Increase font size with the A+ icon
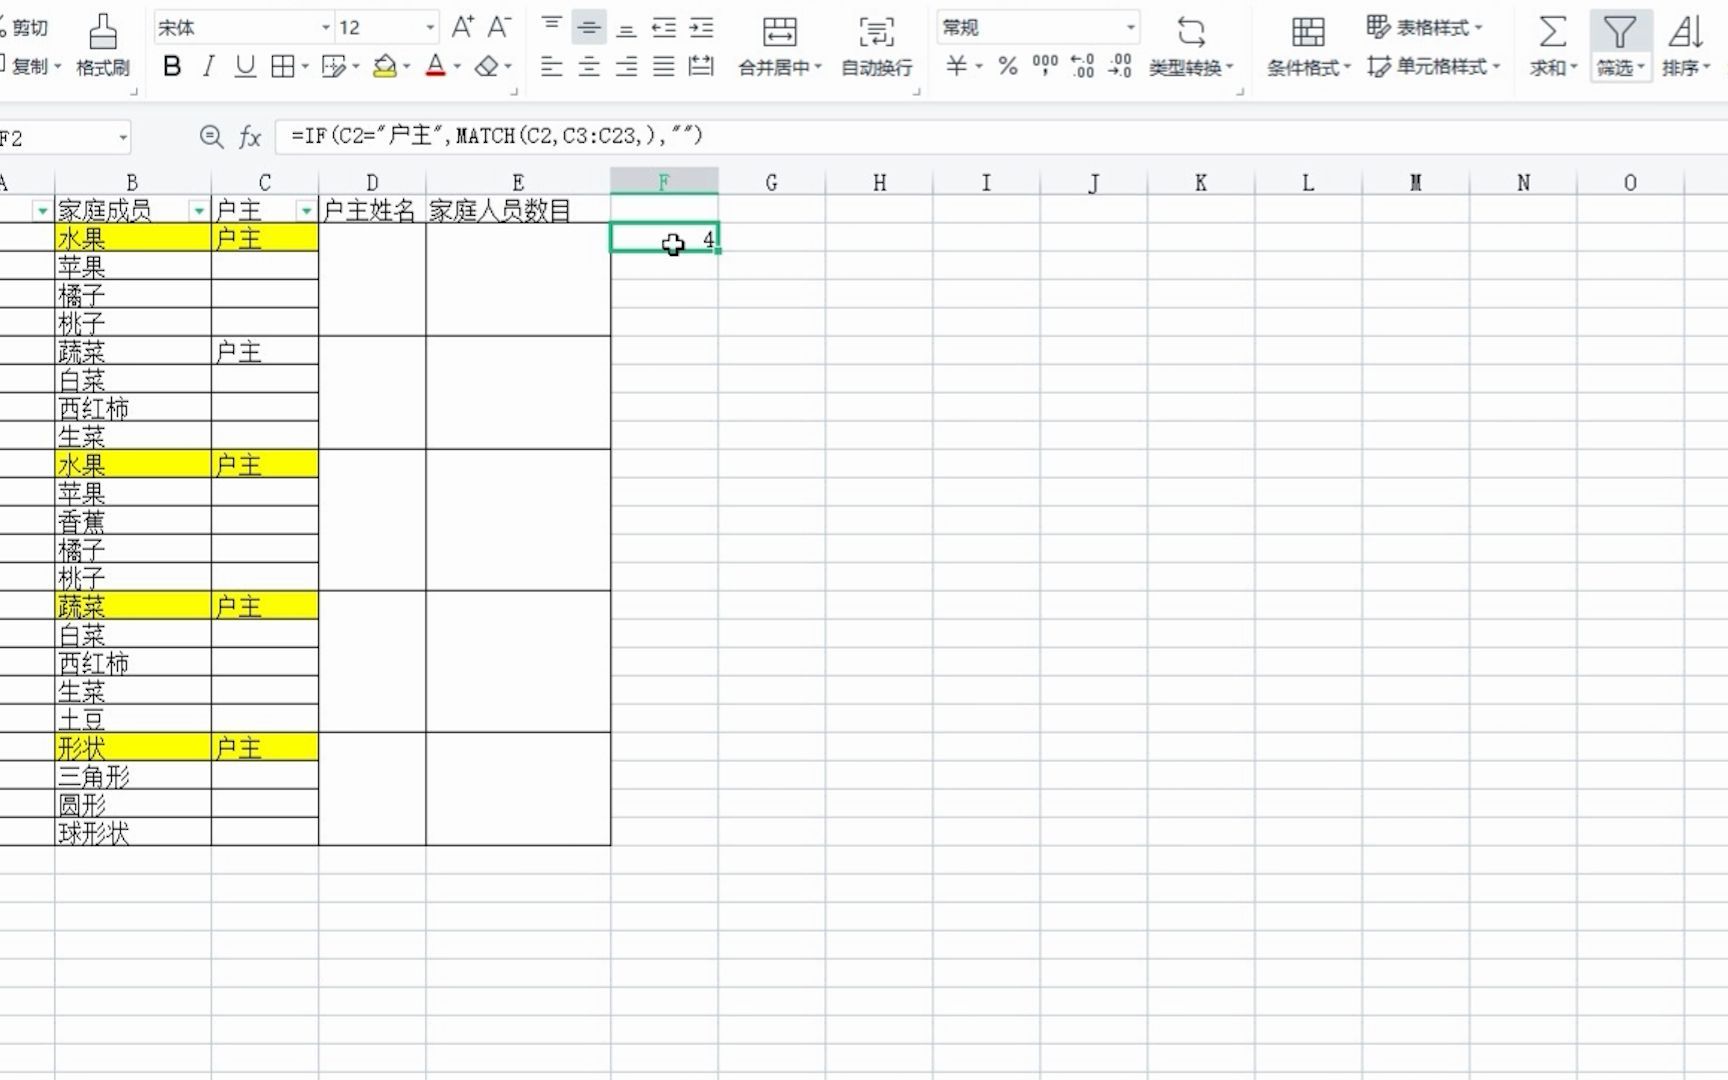This screenshot has height=1080, width=1728. (x=462, y=27)
